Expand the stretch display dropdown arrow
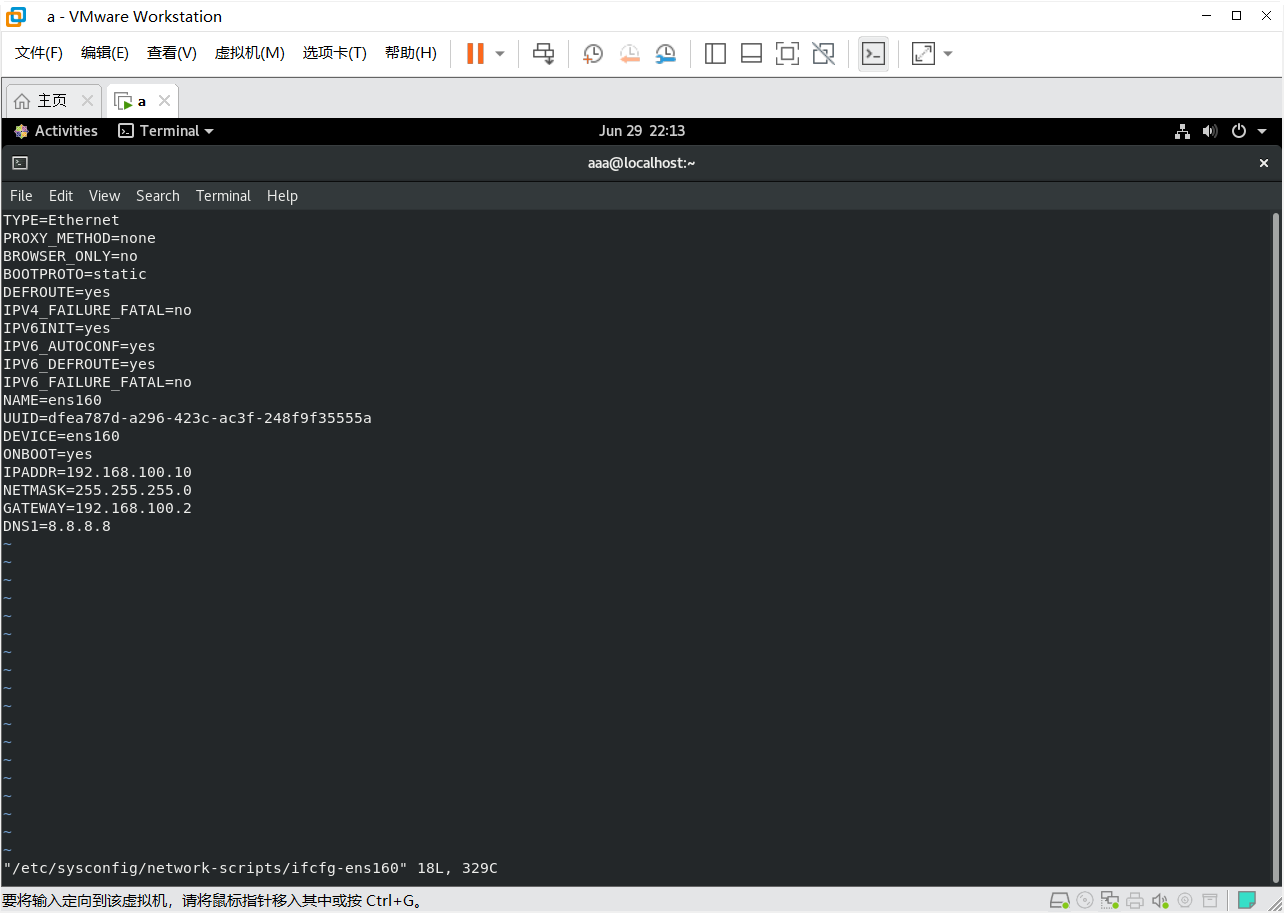1284x913 pixels. 948,54
